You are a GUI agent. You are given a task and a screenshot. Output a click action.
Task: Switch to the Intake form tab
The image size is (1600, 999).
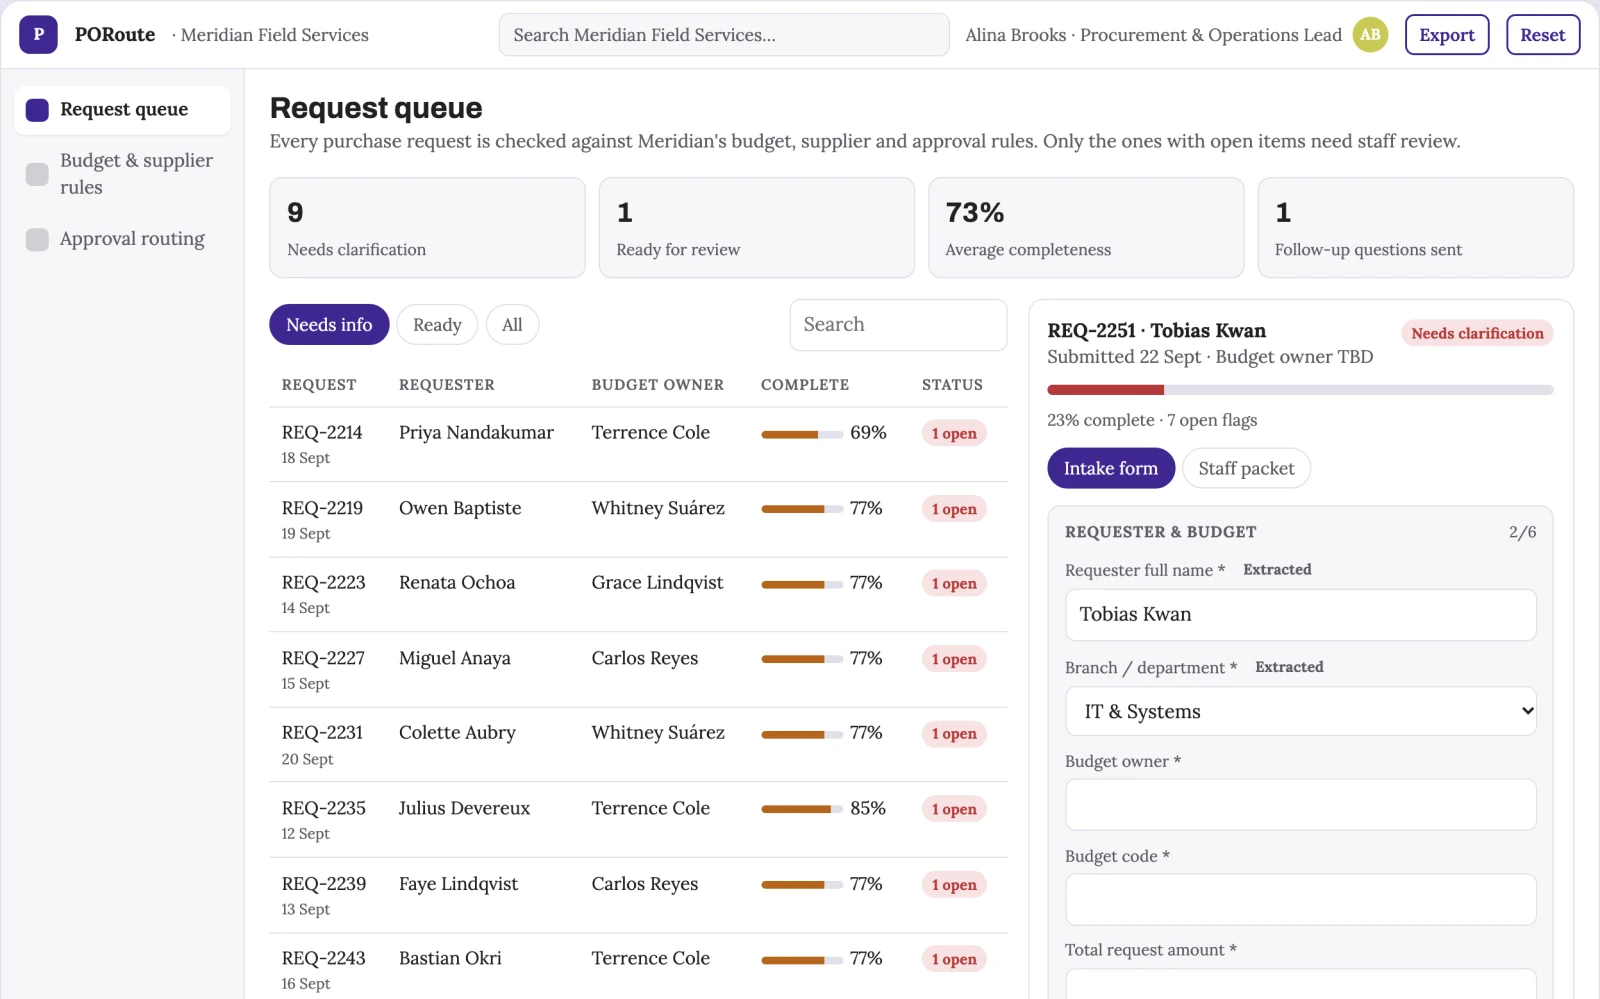coord(1111,468)
